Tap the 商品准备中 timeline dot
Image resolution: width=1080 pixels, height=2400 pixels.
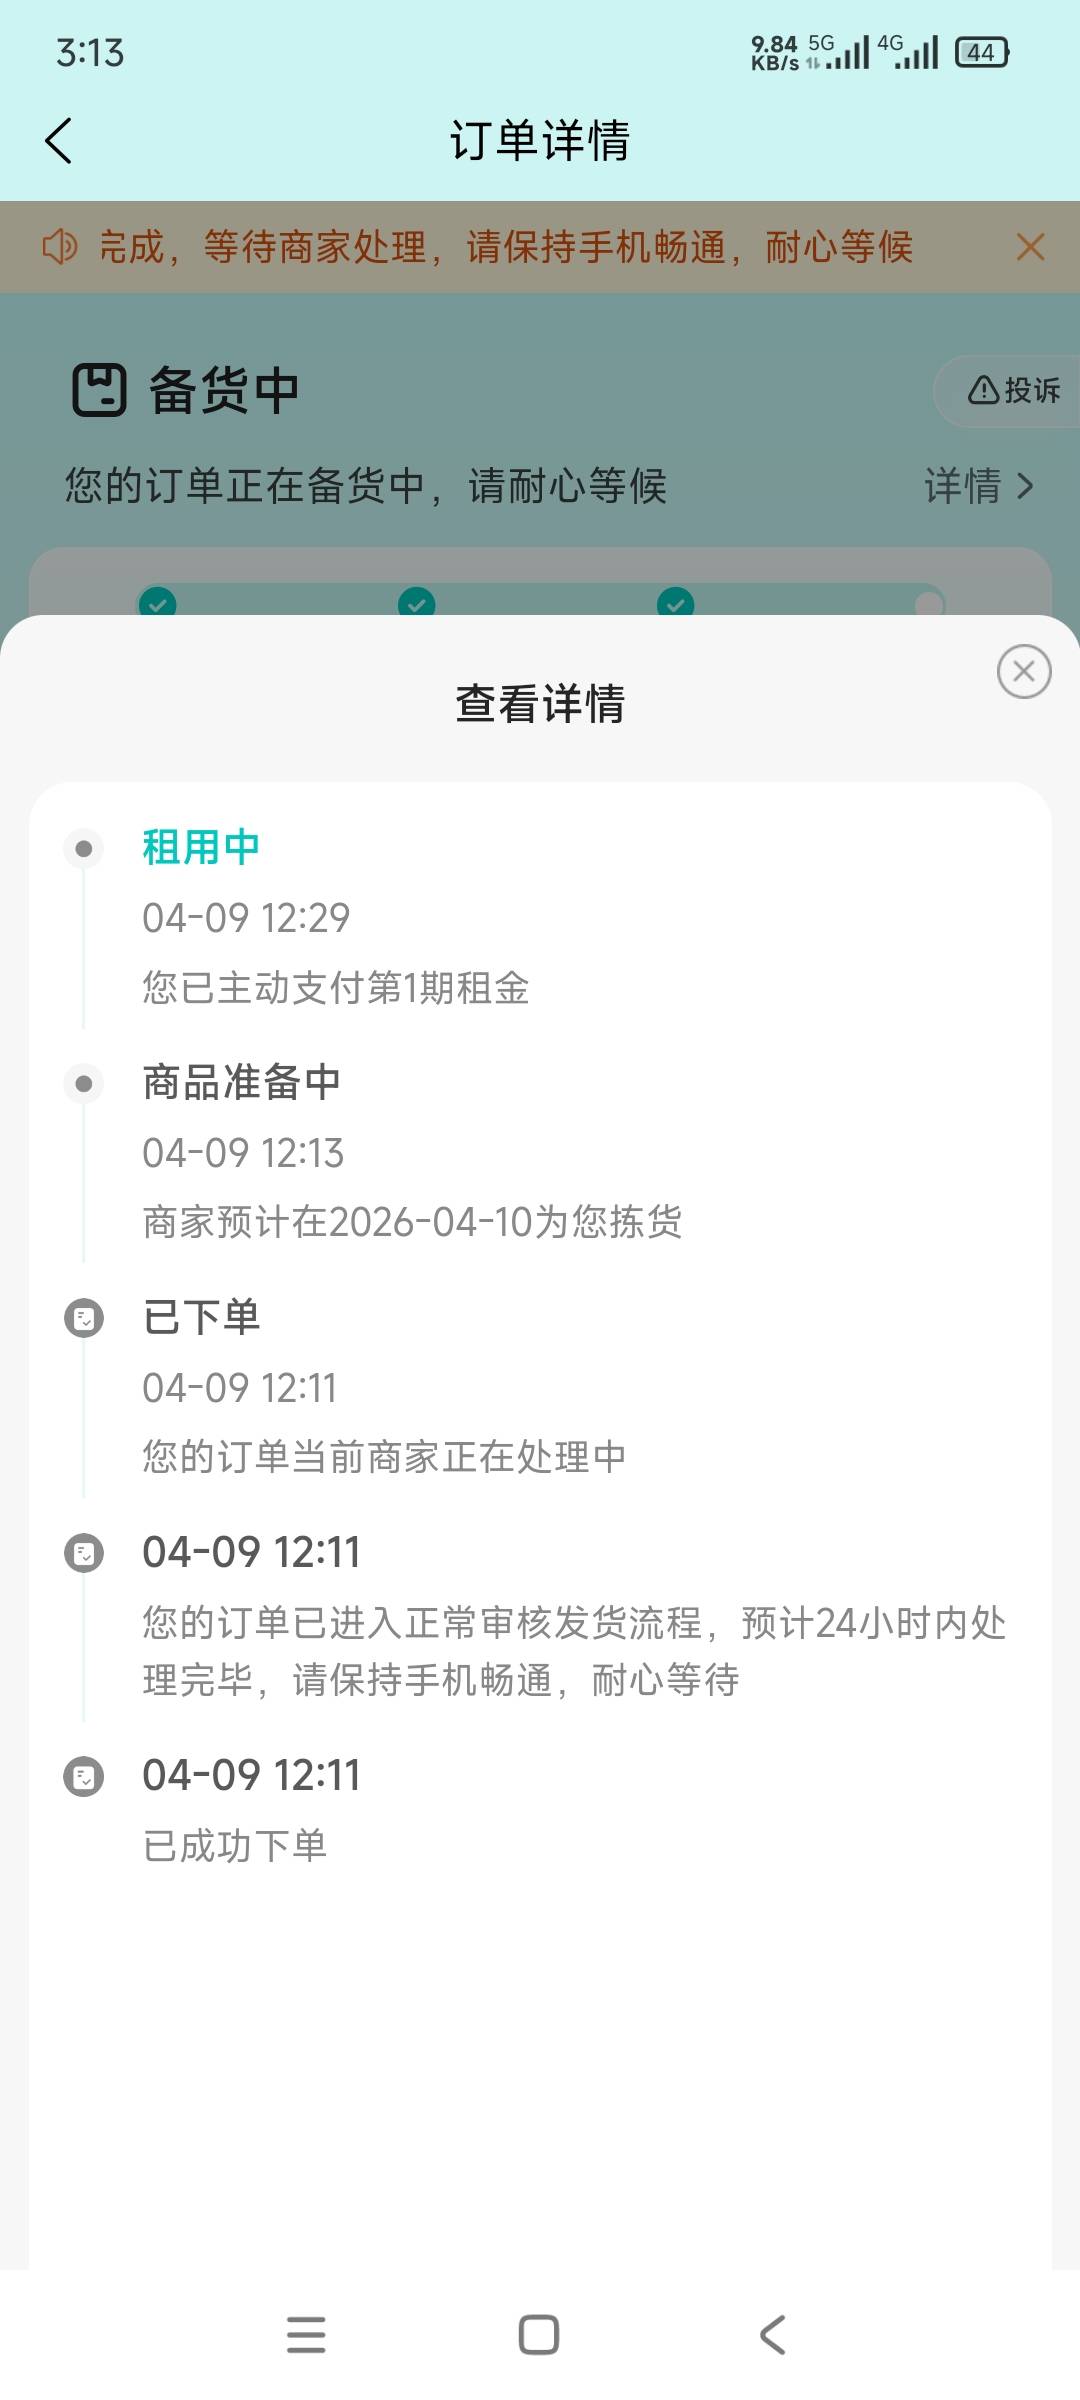pos(84,1084)
